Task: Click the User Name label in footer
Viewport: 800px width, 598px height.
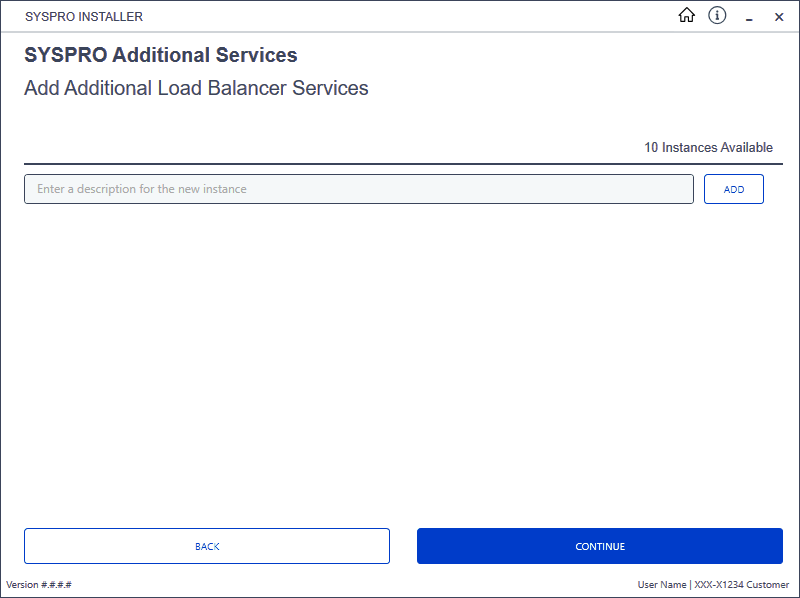Action: point(662,584)
